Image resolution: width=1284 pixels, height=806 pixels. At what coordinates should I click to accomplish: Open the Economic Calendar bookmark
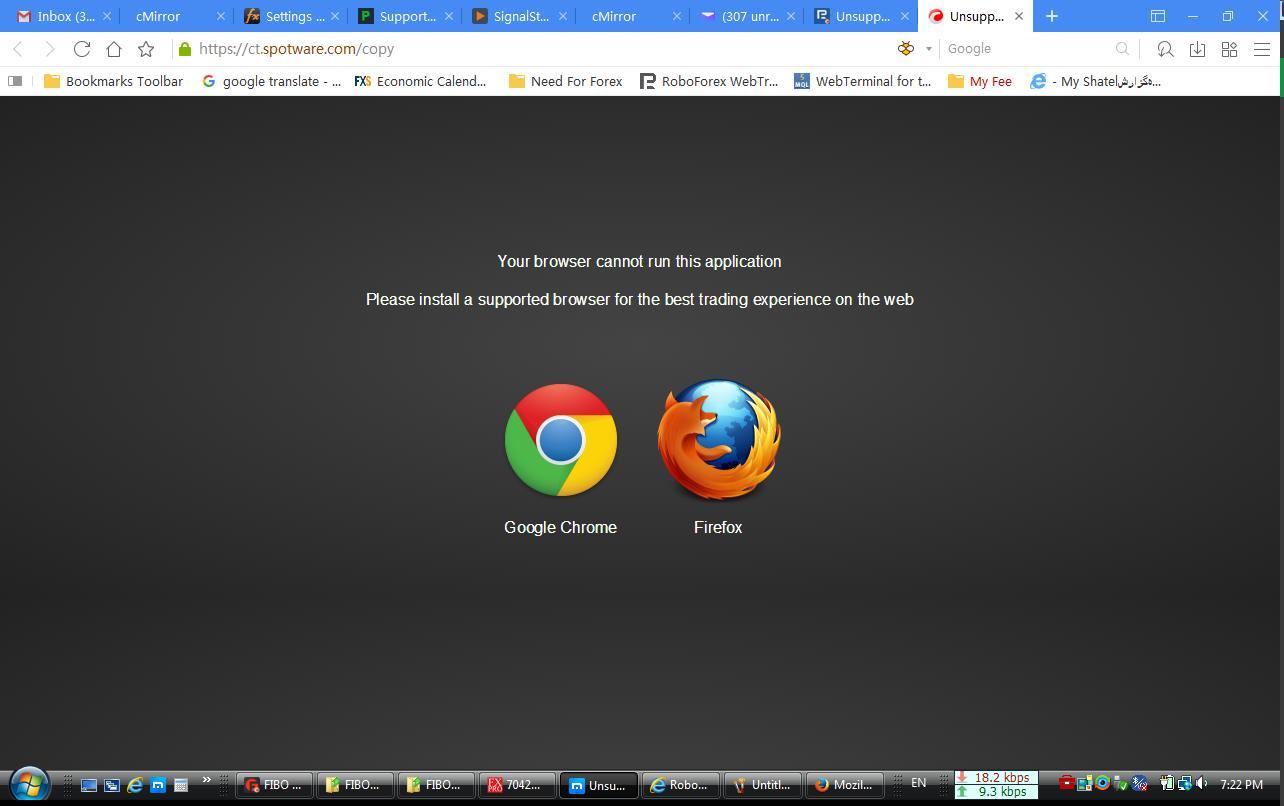[x=420, y=81]
